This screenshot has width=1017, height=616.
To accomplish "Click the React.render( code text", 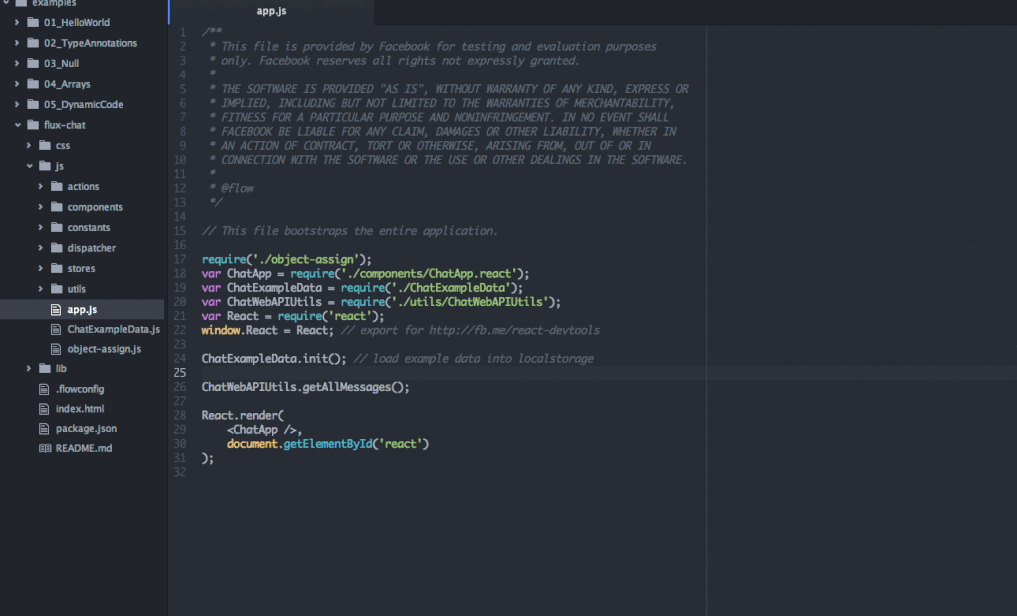I will click(x=243, y=416).
